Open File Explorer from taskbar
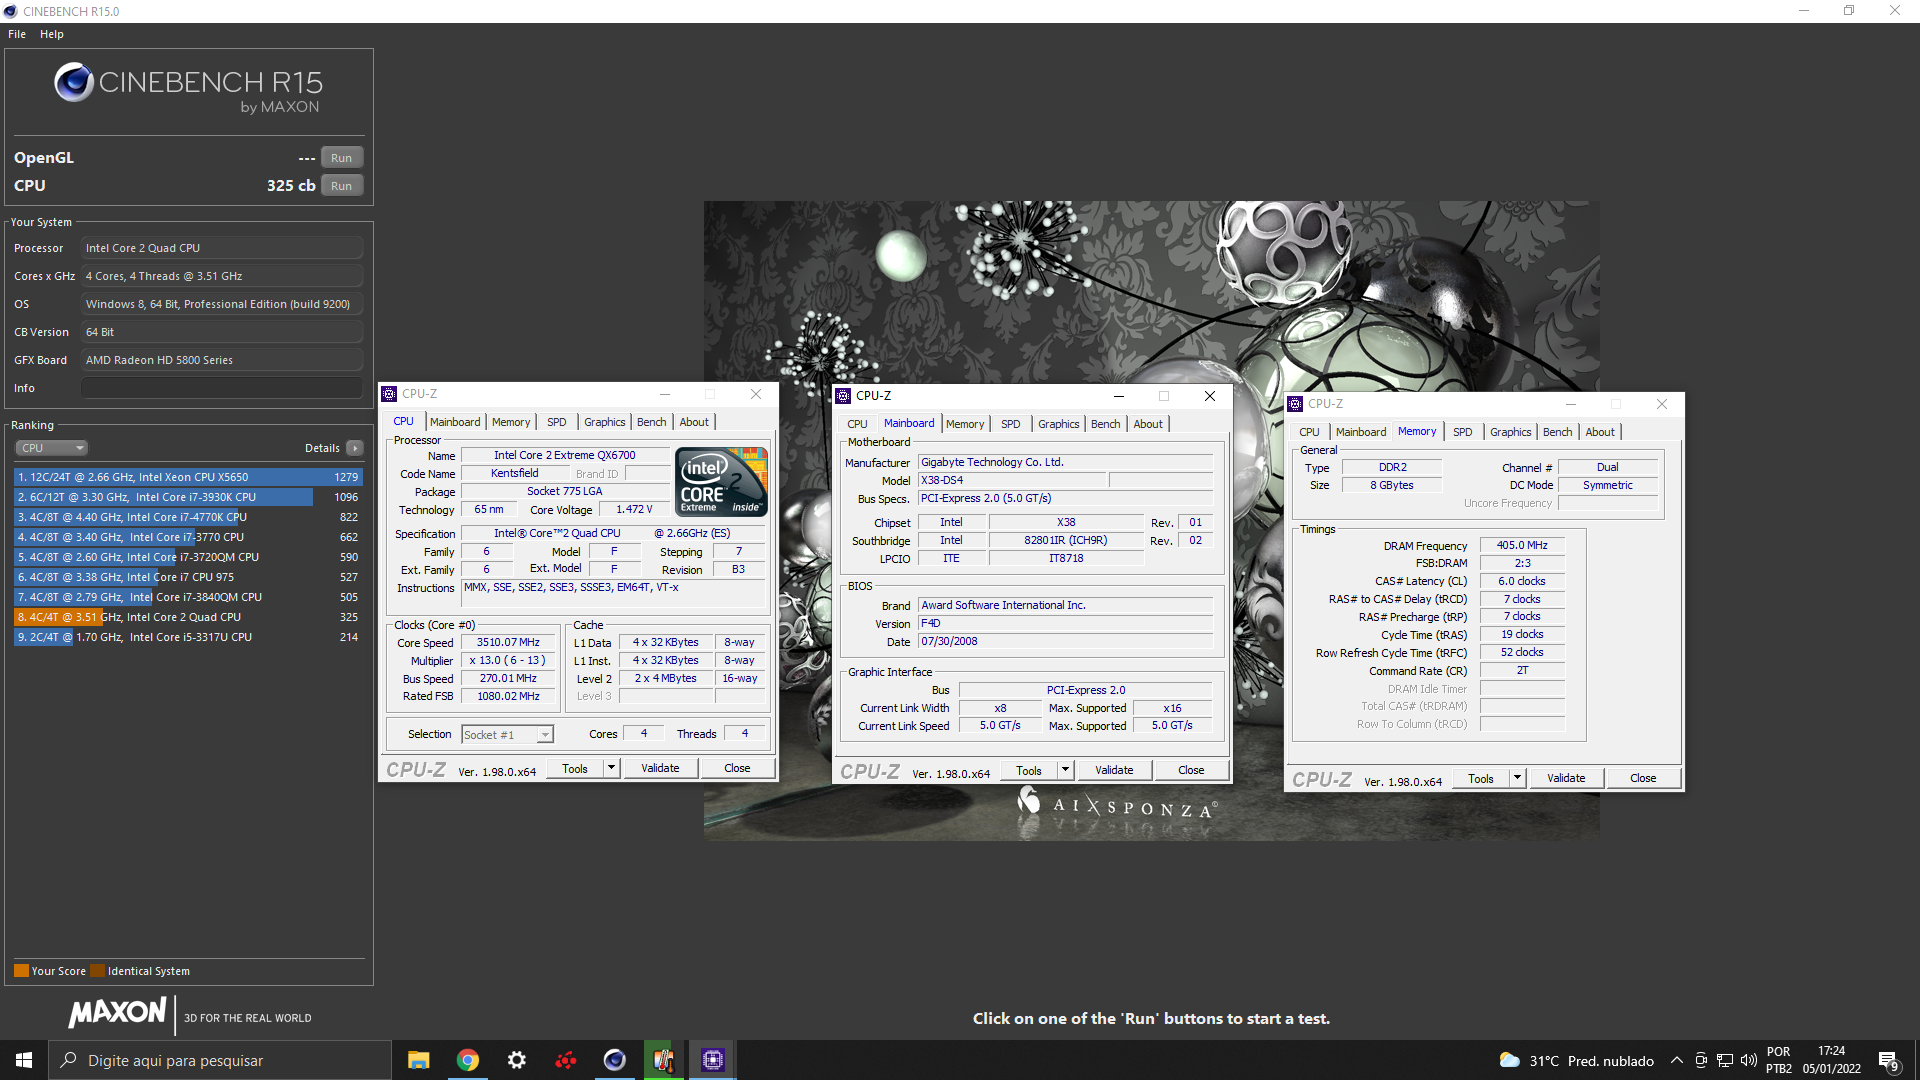The width and height of the screenshot is (1920, 1080). coord(418,1060)
